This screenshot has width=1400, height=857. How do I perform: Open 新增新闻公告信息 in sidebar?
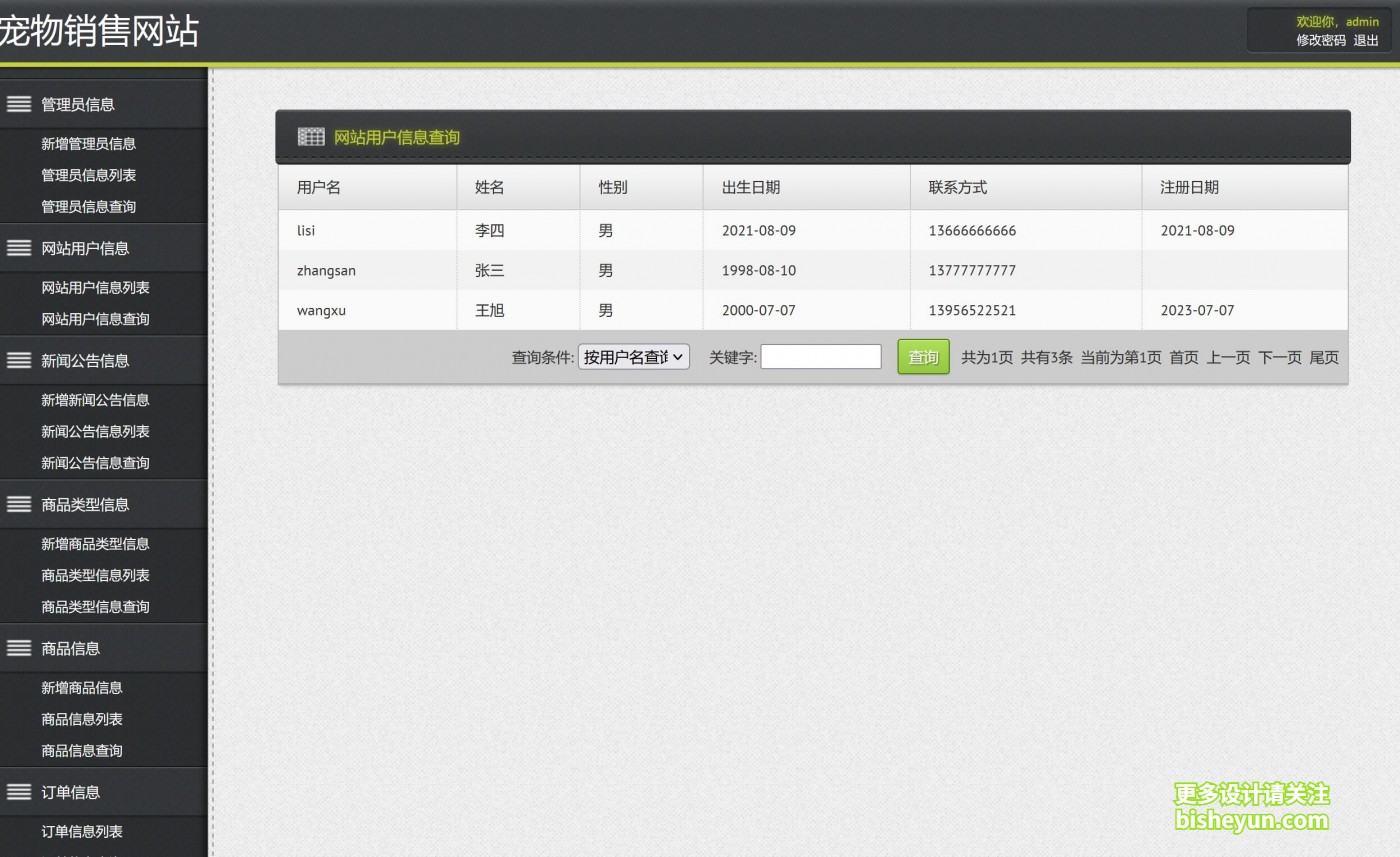(95, 400)
